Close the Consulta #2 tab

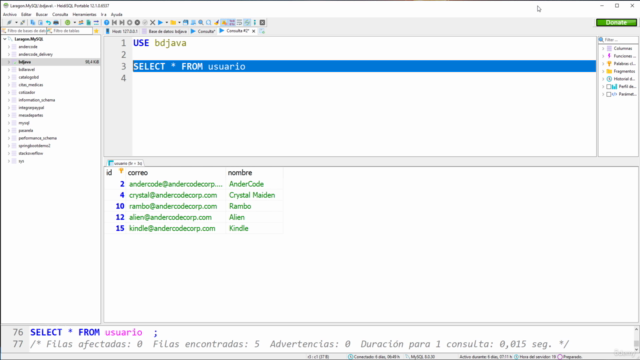coord(253,31)
